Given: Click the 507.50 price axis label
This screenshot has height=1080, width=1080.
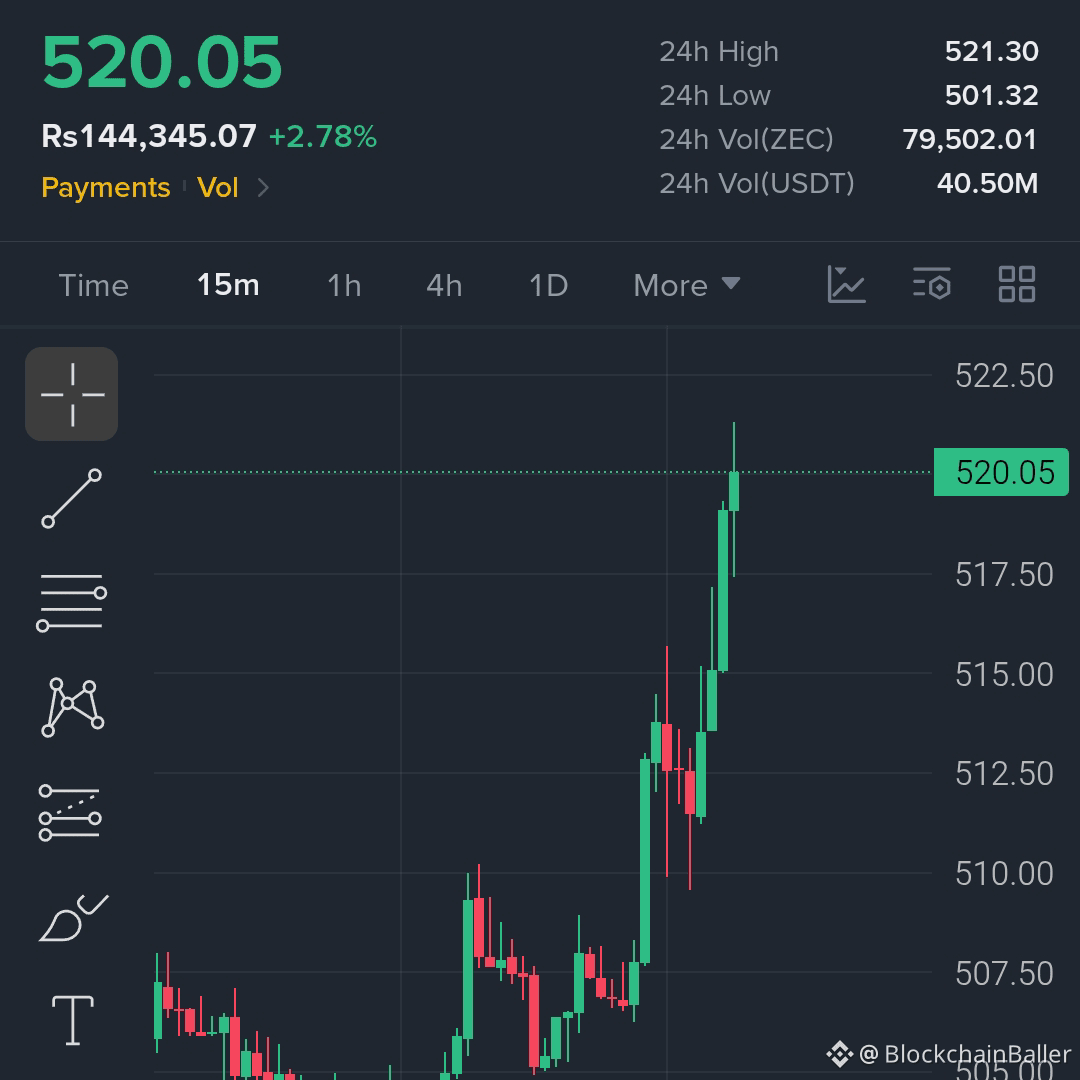Looking at the screenshot, I should (x=1004, y=973).
